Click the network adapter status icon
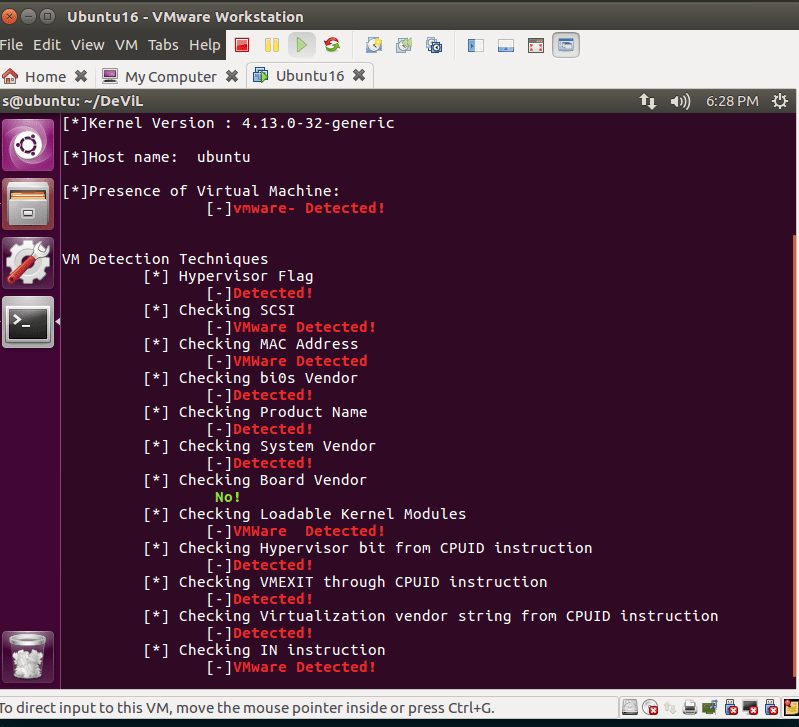The image size is (799, 727). click(670, 707)
